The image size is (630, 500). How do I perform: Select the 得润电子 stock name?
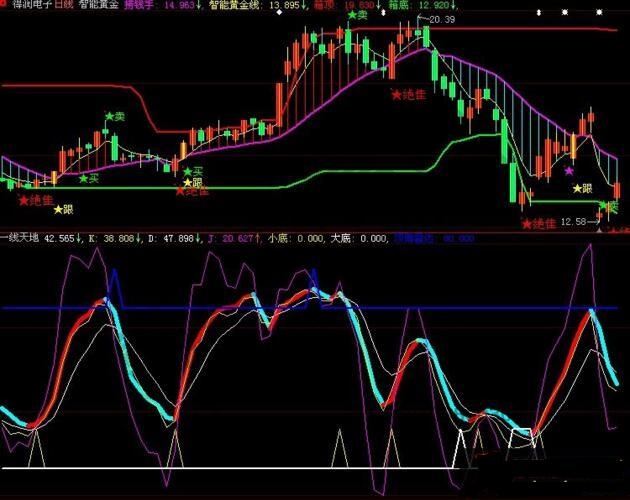coord(20,5)
